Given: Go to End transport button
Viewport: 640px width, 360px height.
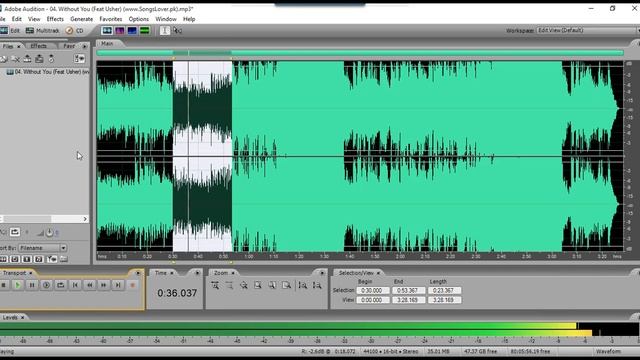Looking at the screenshot, I should pos(118,285).
